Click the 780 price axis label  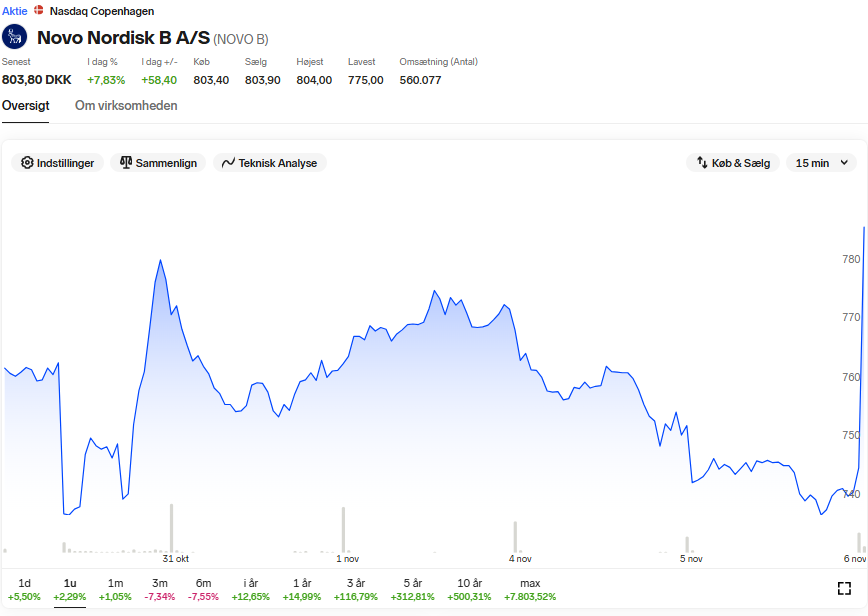click(851, 259)
